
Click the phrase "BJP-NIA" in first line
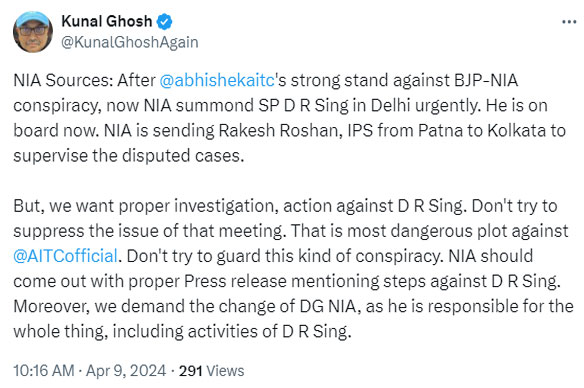(486, 80)
